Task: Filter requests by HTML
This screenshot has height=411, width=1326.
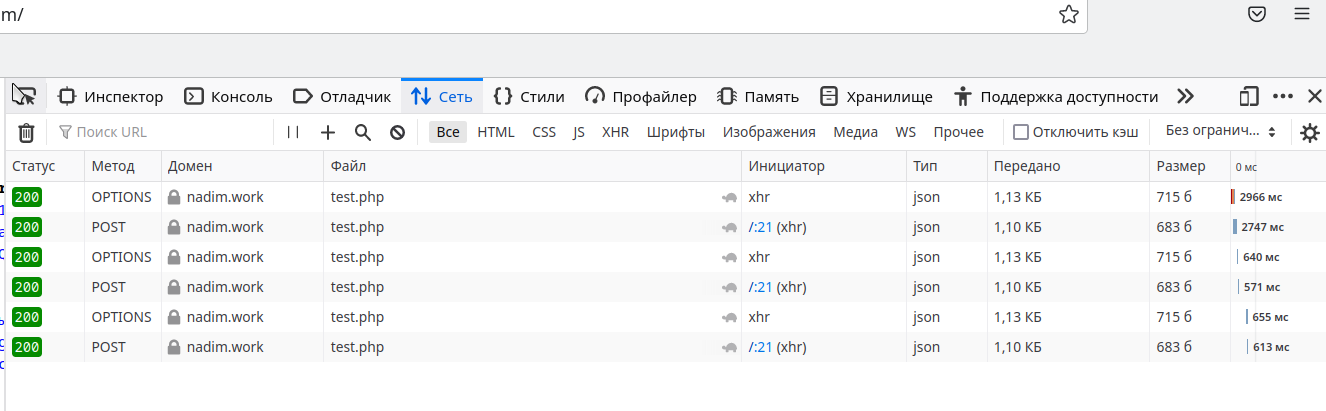Action: (x=496, y=132)
